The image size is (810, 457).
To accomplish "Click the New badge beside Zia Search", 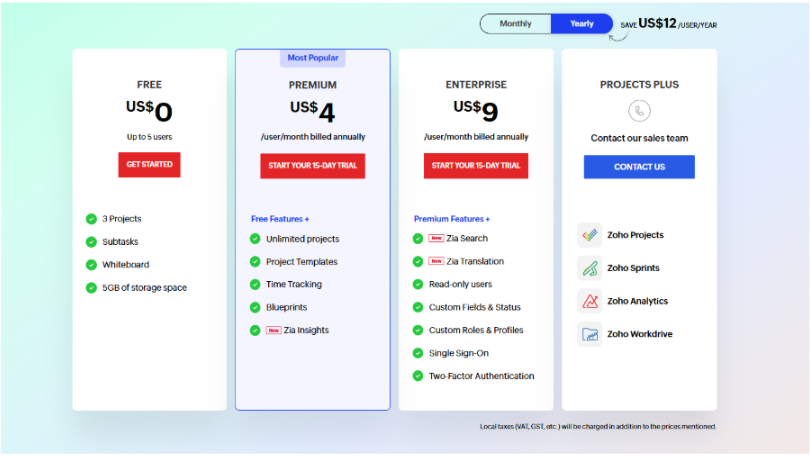I will (436, 238).
